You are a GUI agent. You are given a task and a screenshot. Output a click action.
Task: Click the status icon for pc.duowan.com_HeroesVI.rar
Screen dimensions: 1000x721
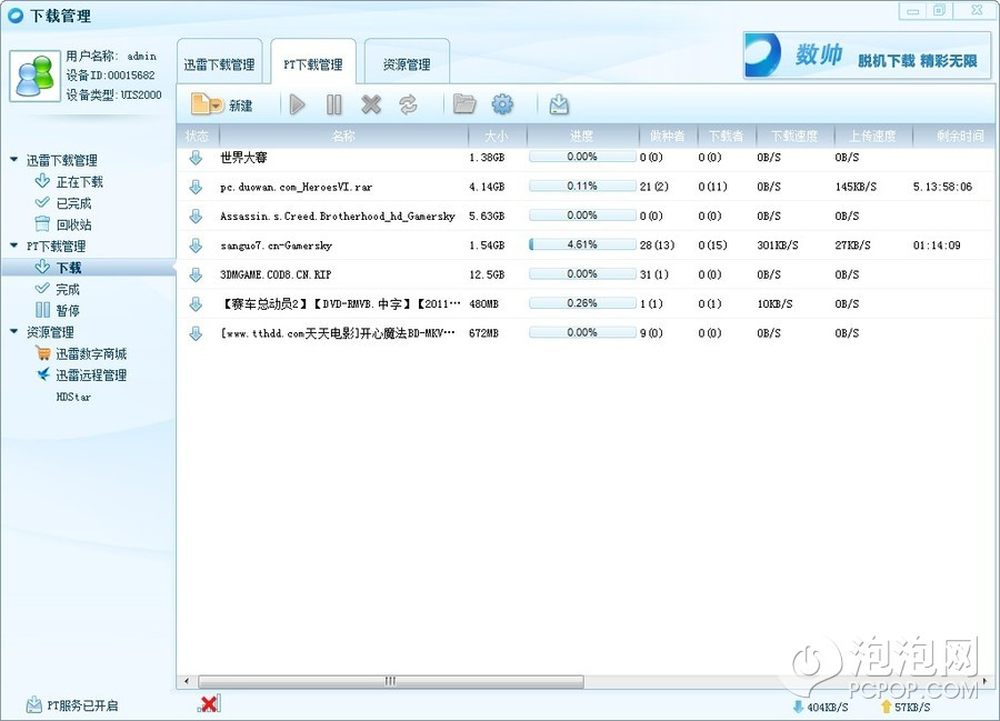click(x=196, y=187)
